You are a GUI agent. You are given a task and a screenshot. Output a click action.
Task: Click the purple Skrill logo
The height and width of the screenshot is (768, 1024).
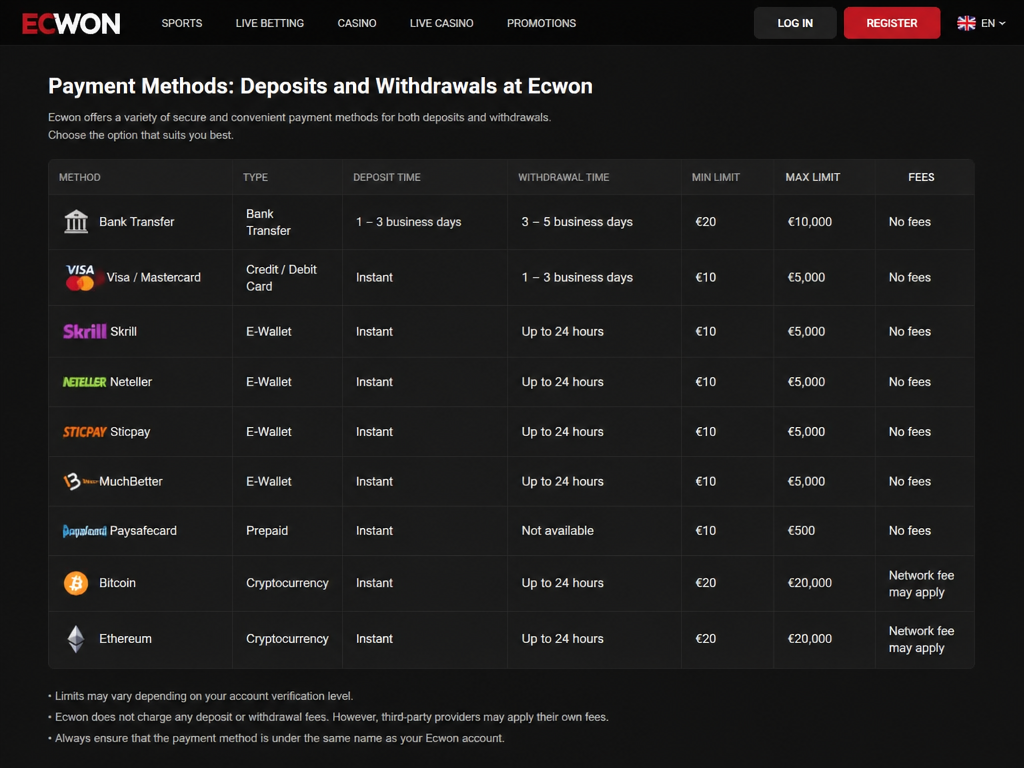(x=84, y=331)
